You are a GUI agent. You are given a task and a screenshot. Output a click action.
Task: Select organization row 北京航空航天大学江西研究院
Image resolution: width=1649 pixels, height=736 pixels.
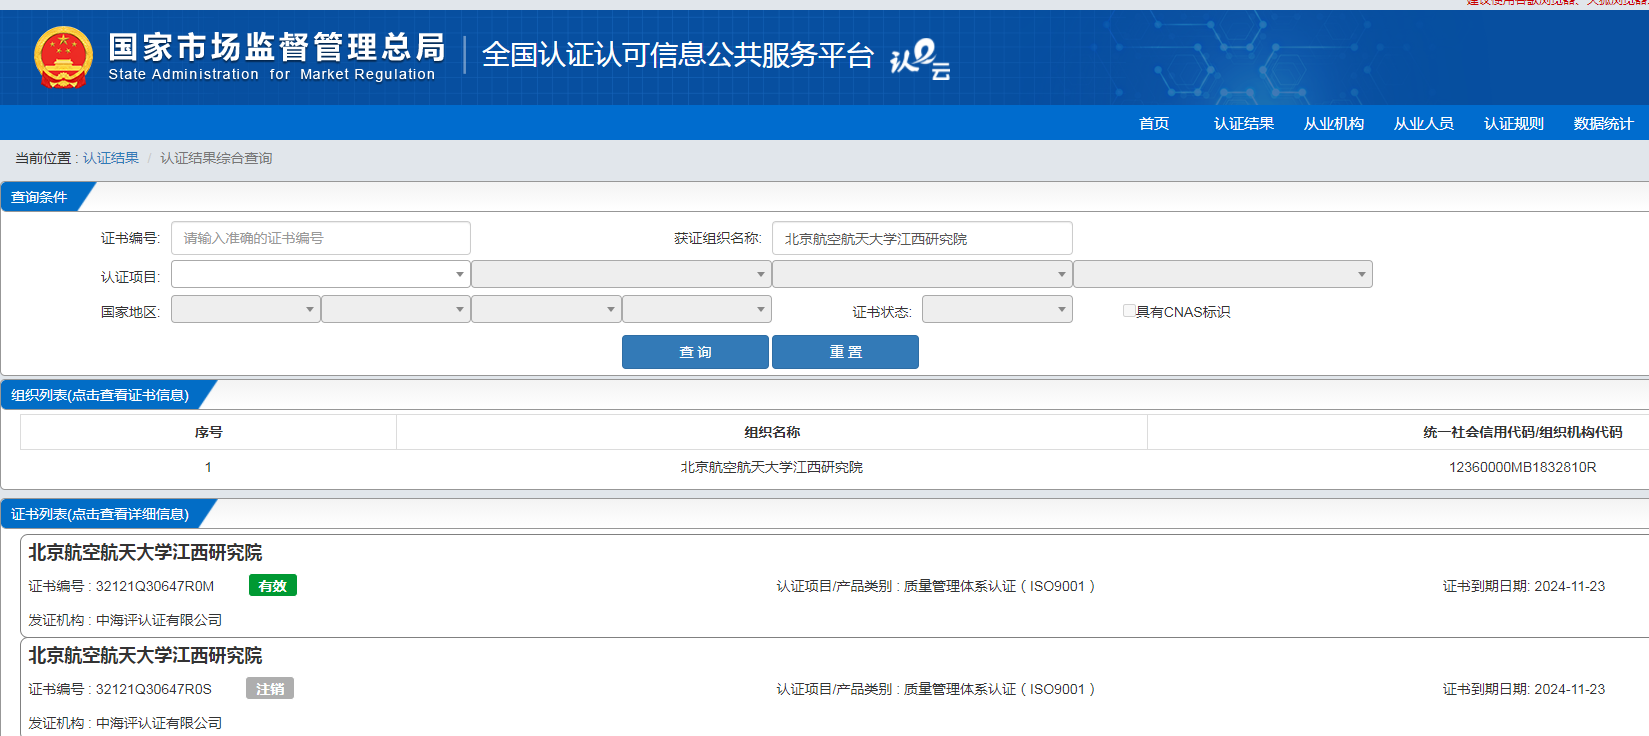[772, 467]
